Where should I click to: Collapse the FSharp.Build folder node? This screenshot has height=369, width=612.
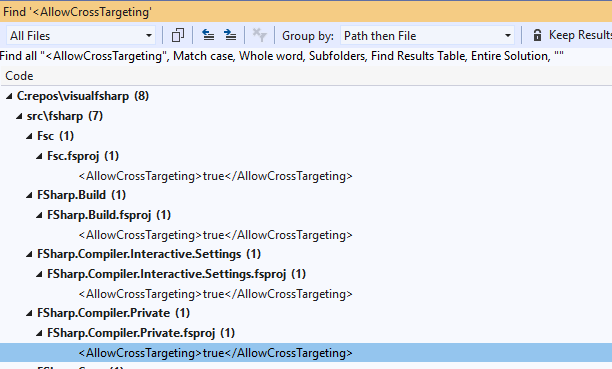coord(29,195)
